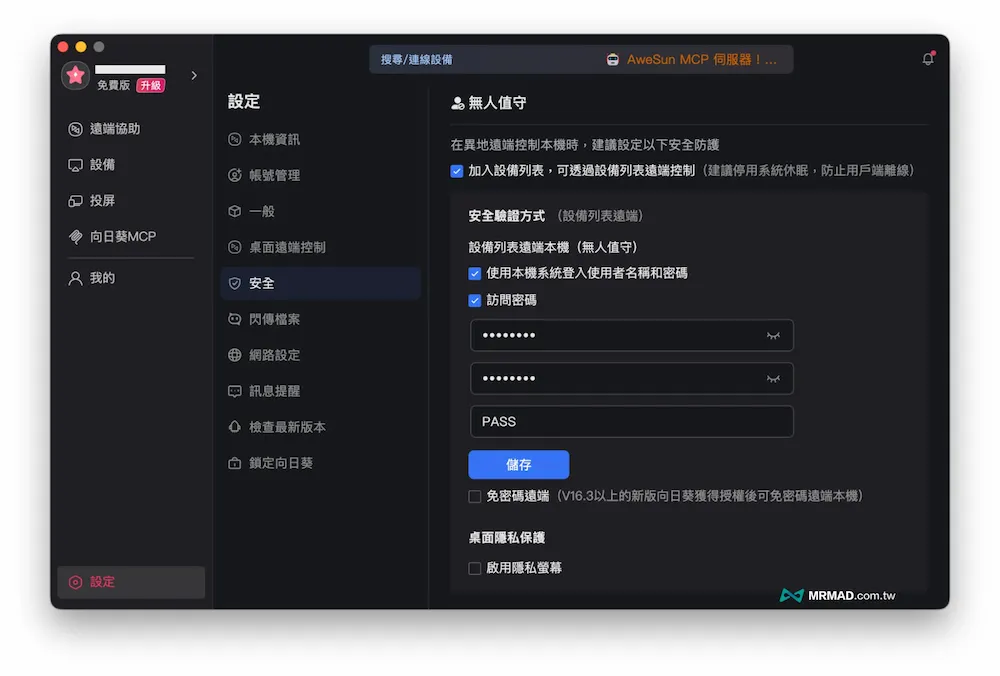Click the 免費版 plan label
Screen dimensions: 1000x676
point(114,85)
